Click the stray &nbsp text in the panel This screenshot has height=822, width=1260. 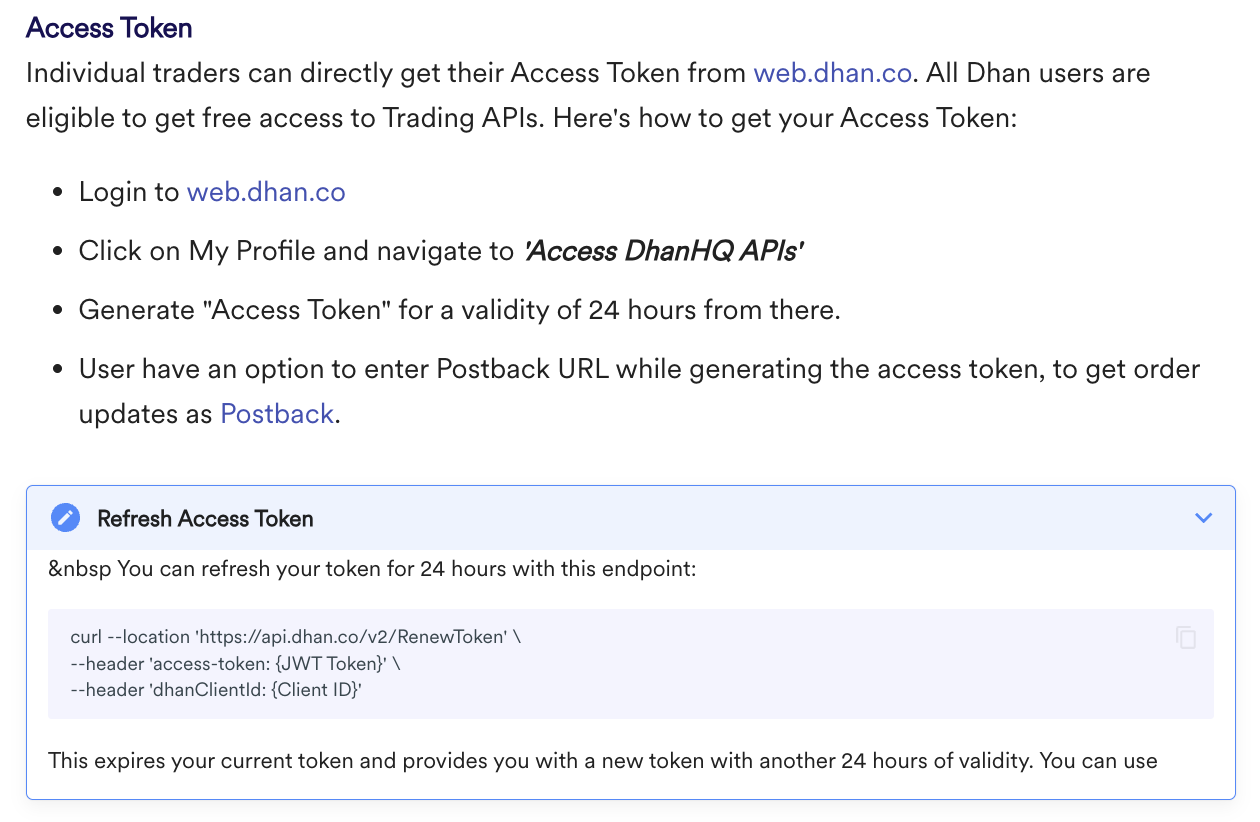pyautogui.click(x=79, y=570)
